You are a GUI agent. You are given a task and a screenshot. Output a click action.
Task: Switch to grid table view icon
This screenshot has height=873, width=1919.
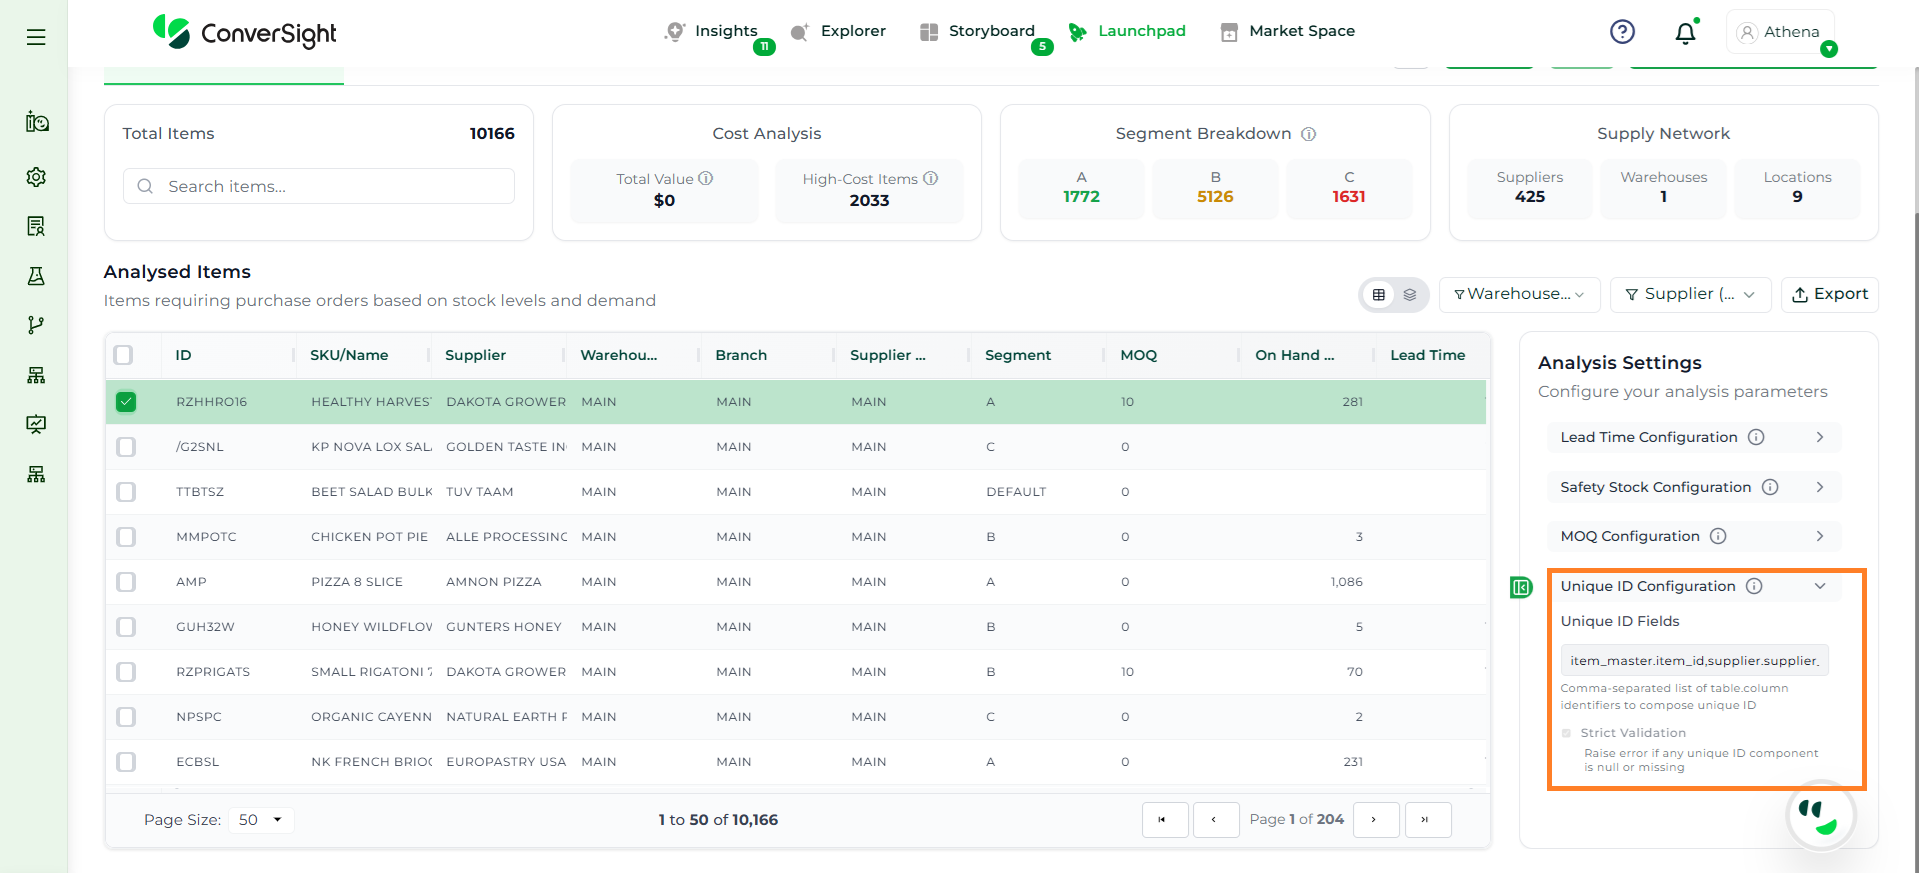coord(1379,295)
